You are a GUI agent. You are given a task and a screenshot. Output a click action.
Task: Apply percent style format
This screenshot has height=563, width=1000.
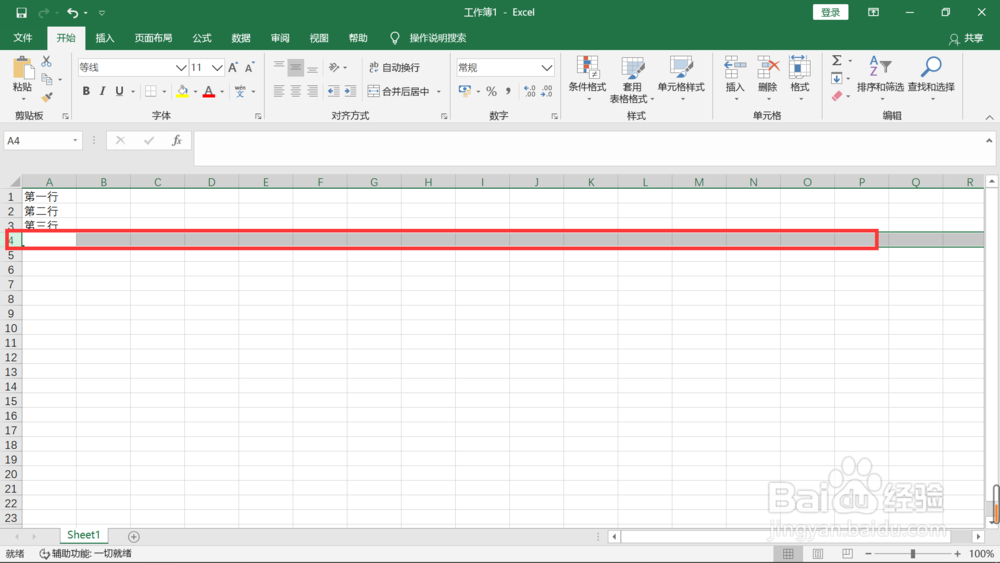tap(491, 91)
